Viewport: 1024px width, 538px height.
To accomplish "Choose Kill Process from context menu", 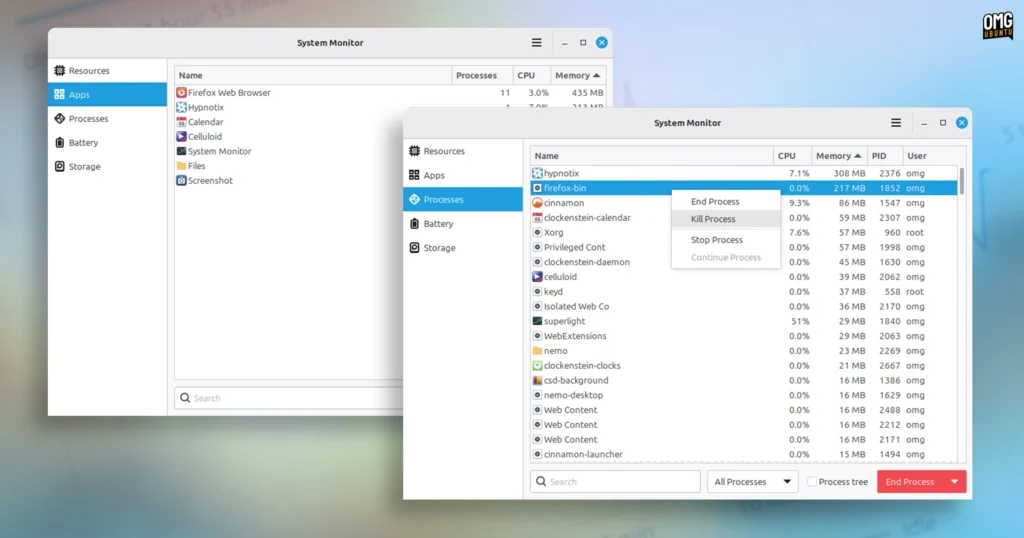I will 726,219.
